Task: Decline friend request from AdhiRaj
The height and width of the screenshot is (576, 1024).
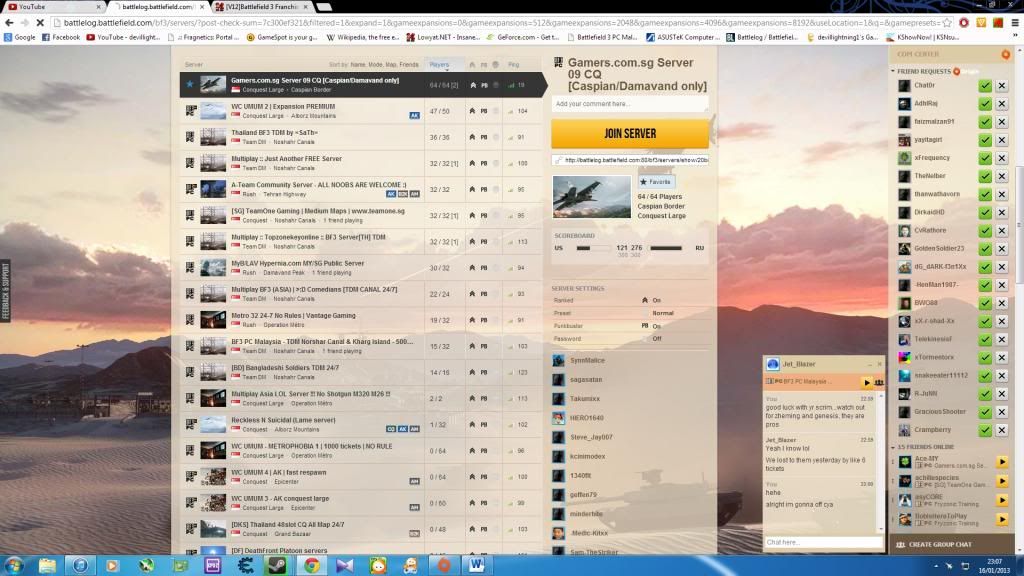Action: (x=1002, y=104)
